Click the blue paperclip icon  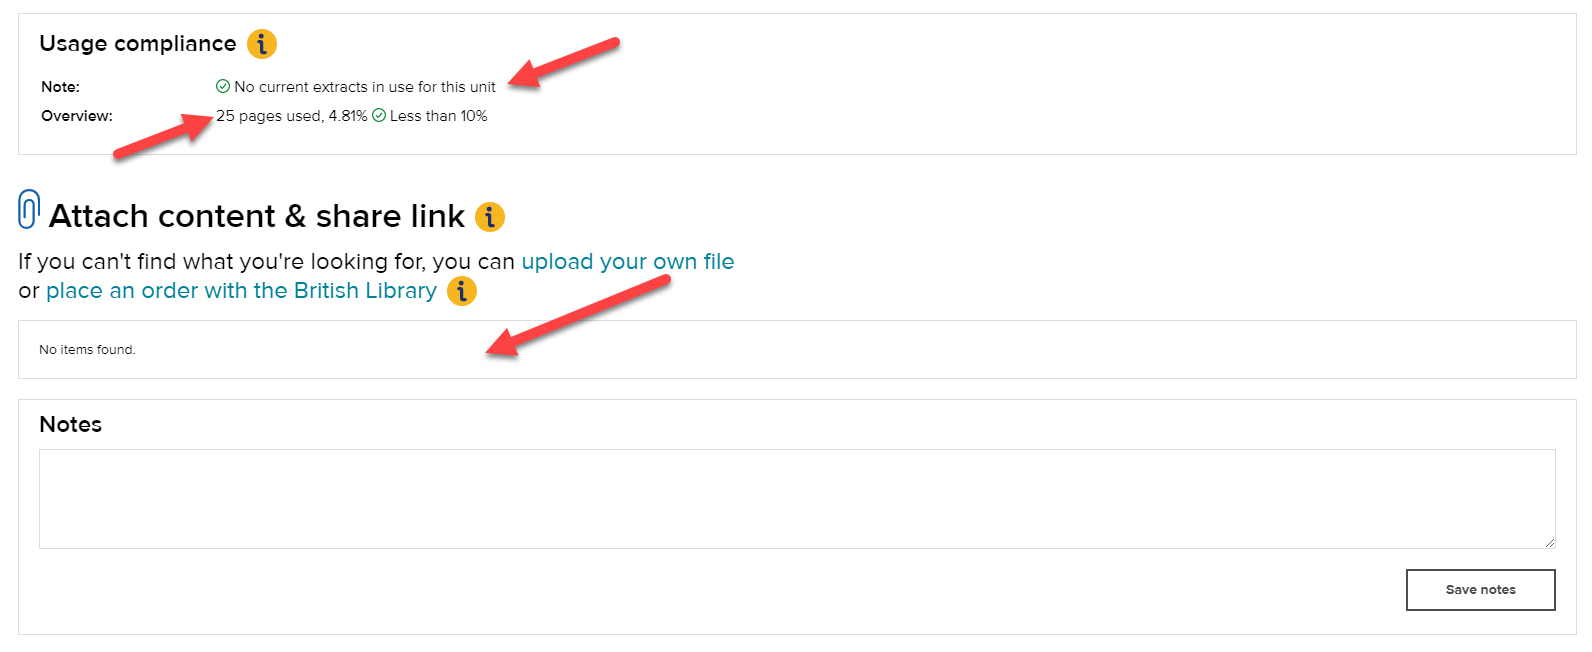pyautogui.click(x=29, y=210)
